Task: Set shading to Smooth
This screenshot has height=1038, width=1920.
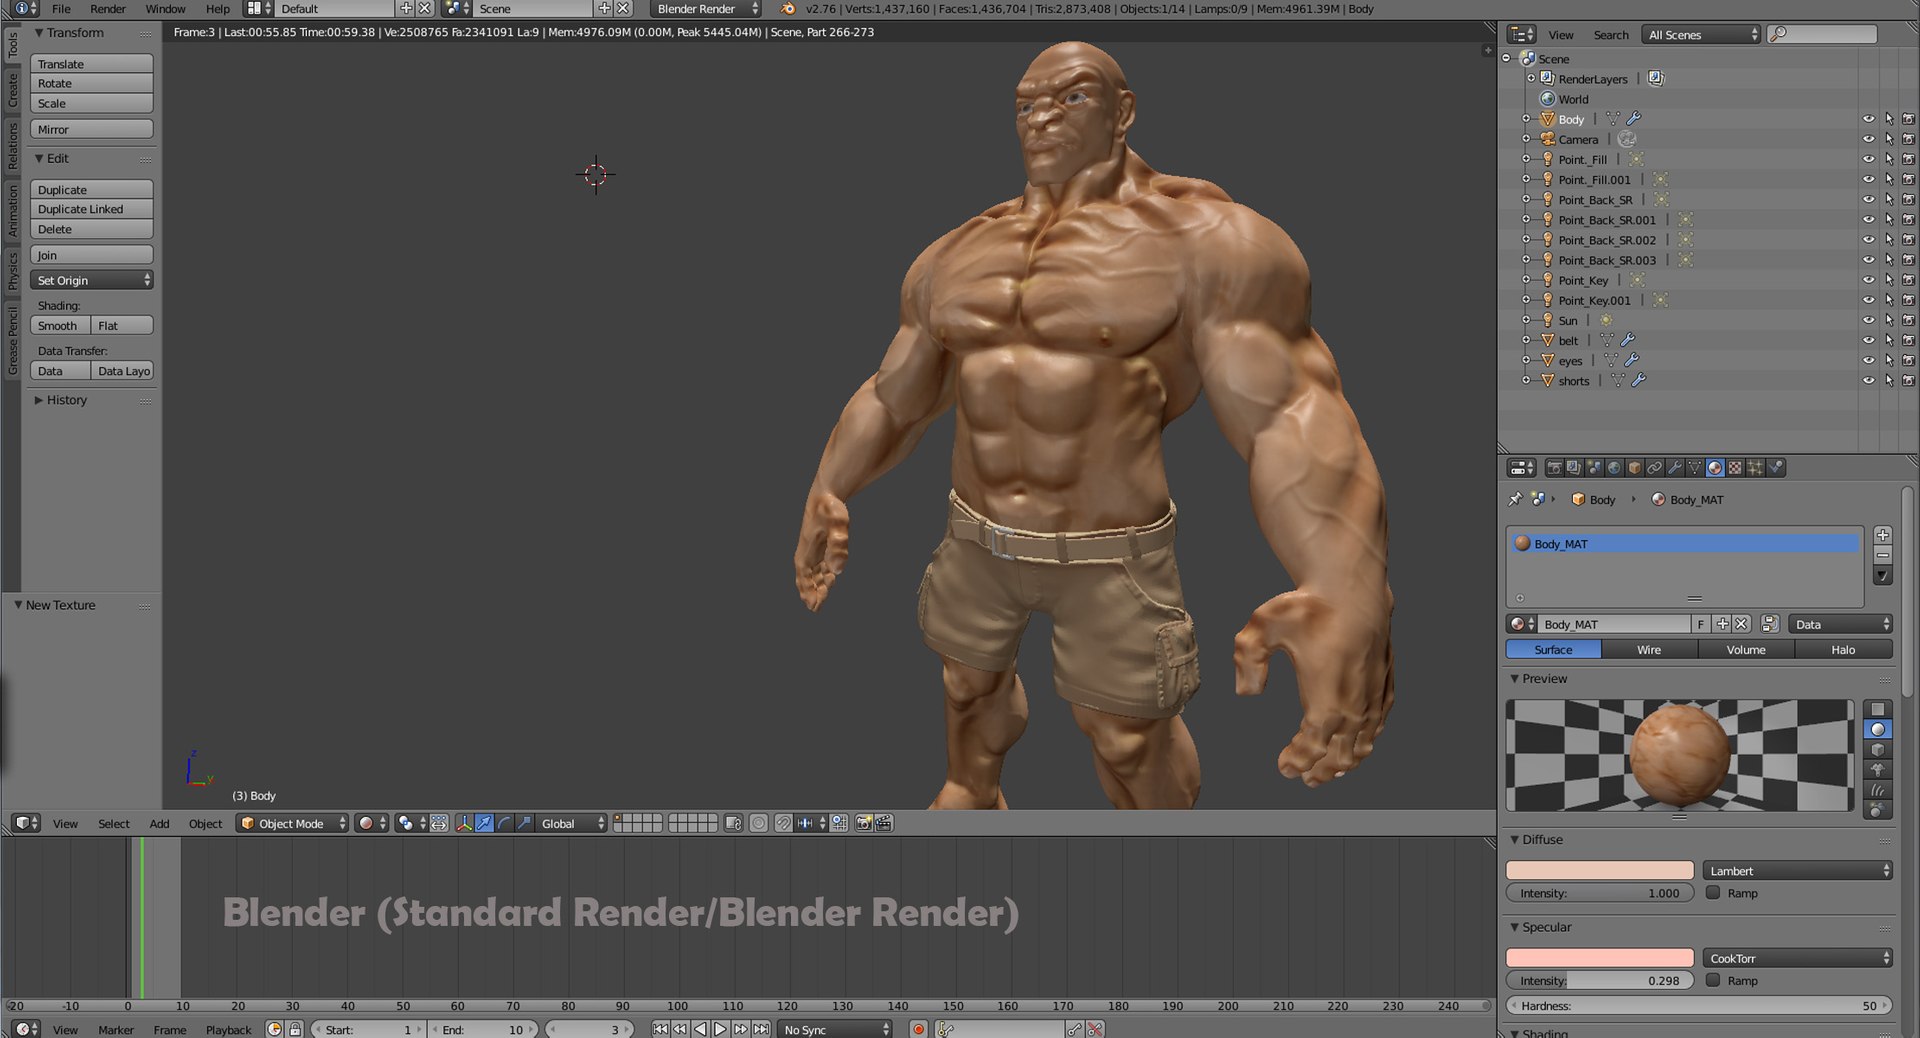Action: click(60, 326)
